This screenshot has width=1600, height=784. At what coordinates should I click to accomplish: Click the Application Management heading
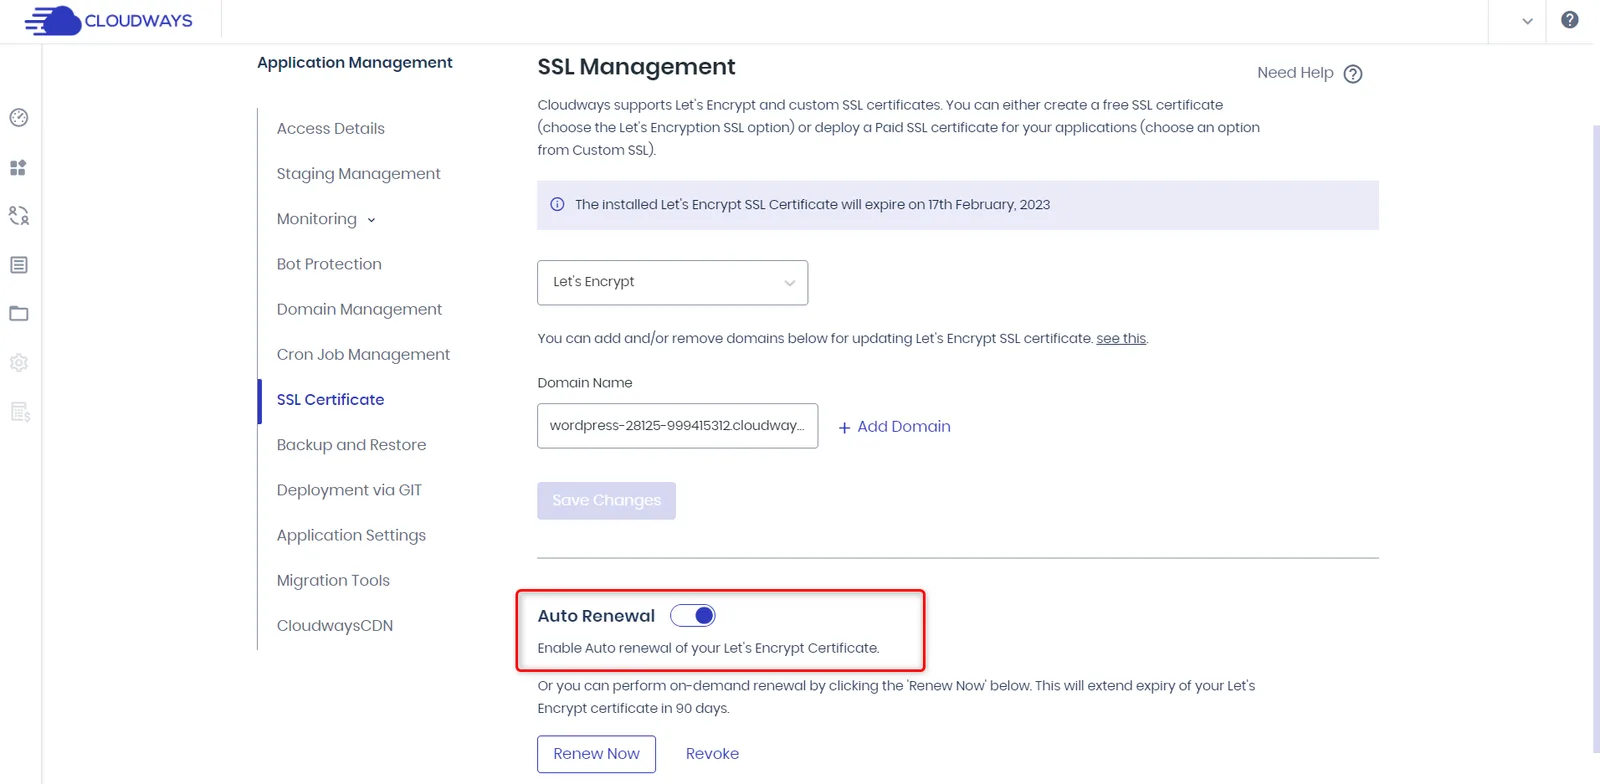pyautogui.click(x=354, y=63)
